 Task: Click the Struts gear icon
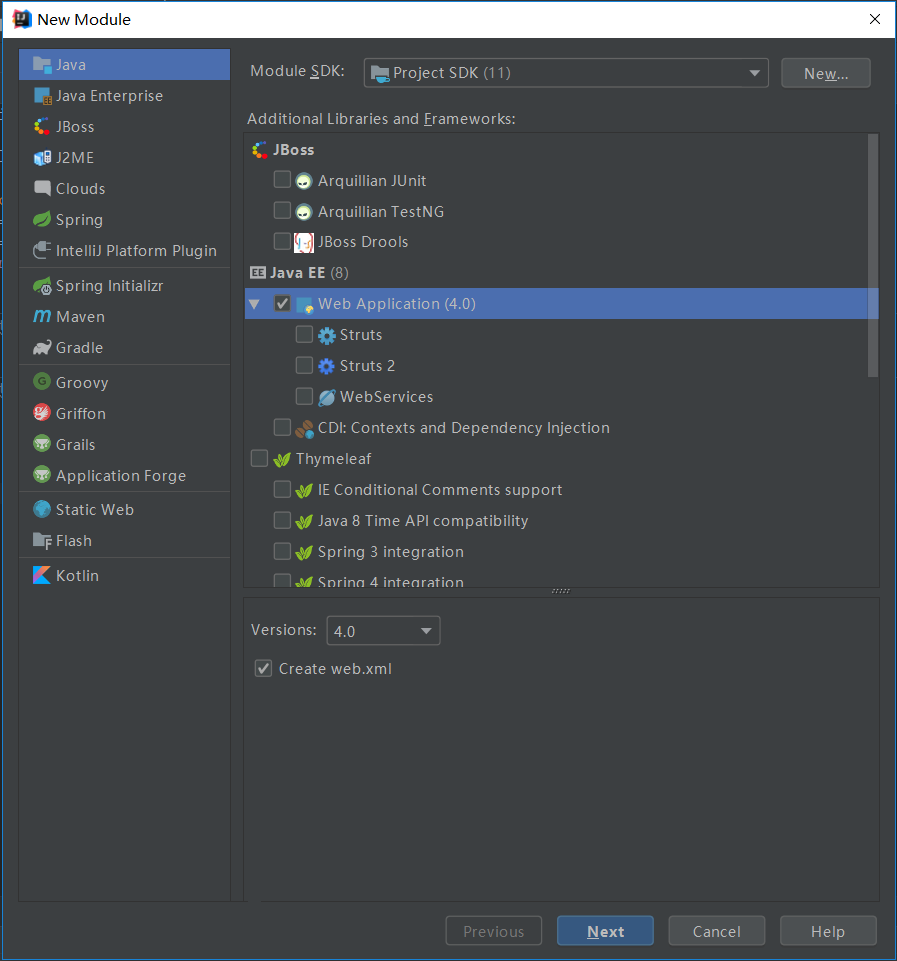(x=327, y=335)
